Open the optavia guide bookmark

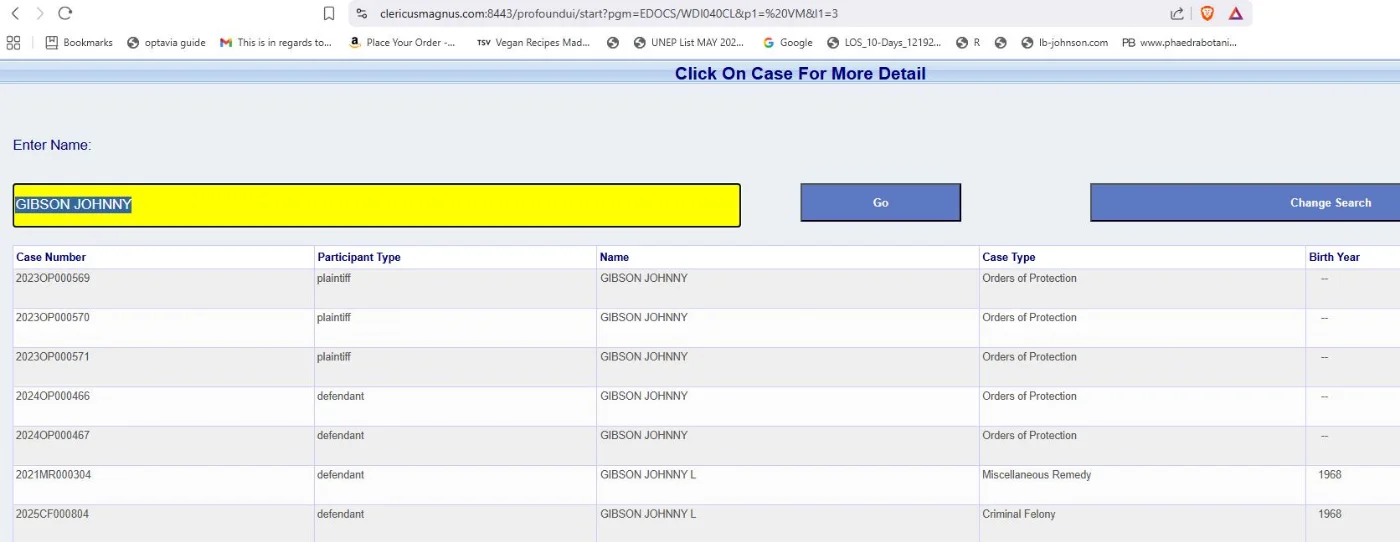click(166, 42)
